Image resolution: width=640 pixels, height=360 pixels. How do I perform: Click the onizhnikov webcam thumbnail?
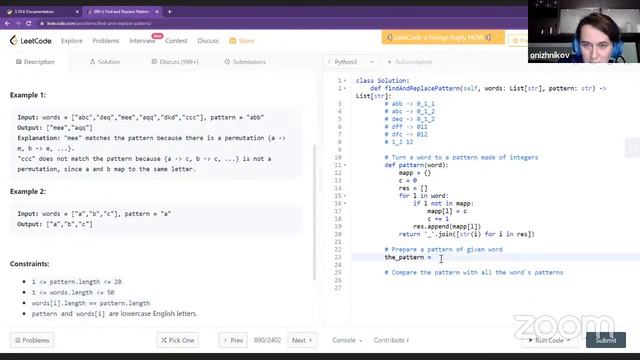pos(584,31)
